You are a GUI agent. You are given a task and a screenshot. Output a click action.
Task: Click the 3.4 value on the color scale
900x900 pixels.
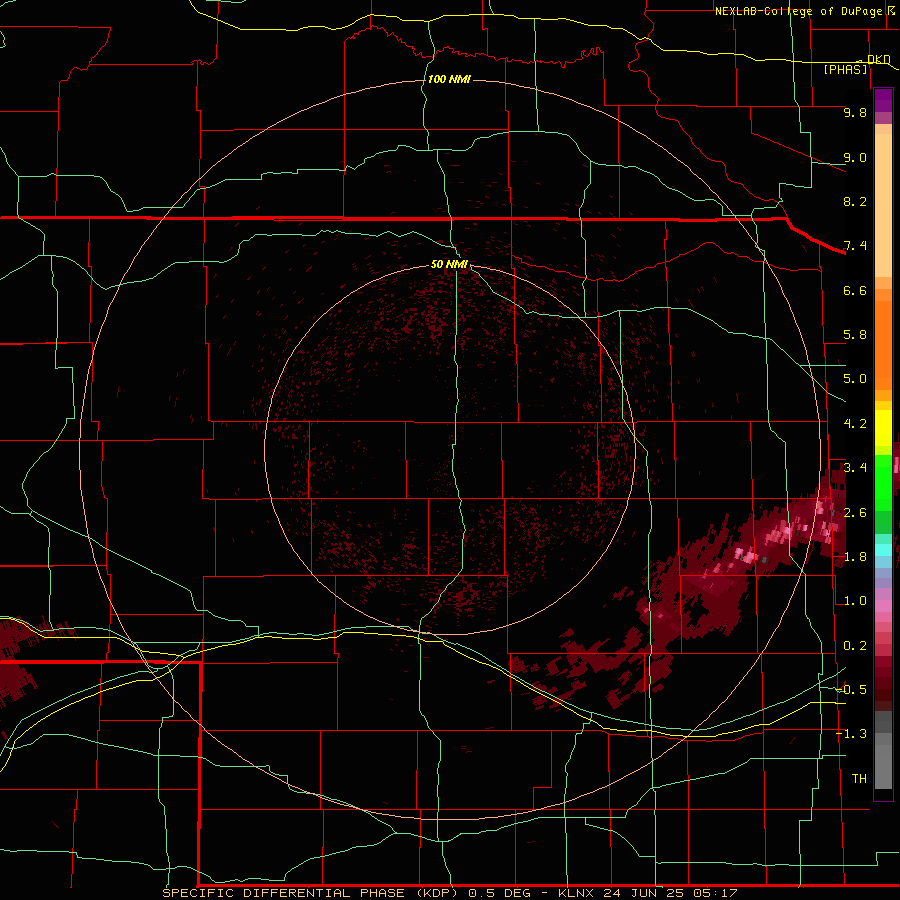pos(855,468)
